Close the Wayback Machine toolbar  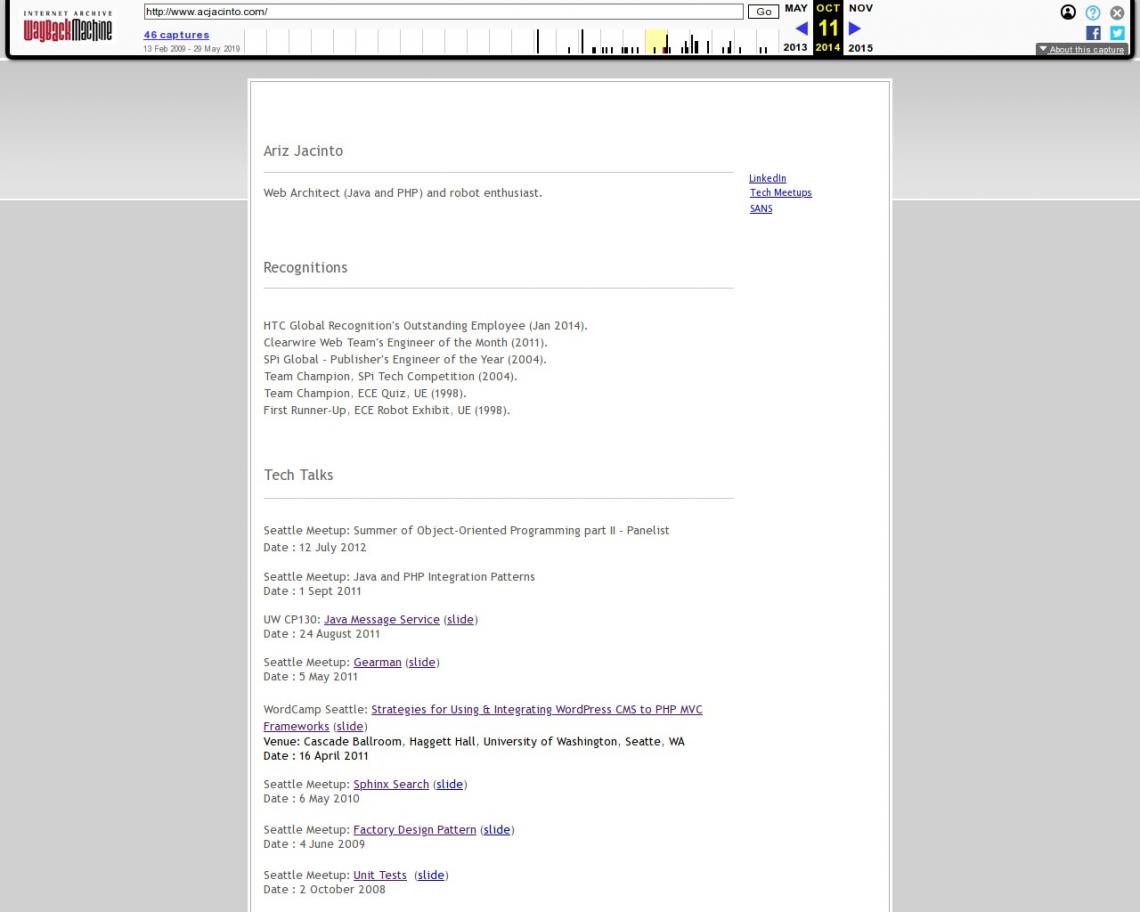click(1117, 12)
